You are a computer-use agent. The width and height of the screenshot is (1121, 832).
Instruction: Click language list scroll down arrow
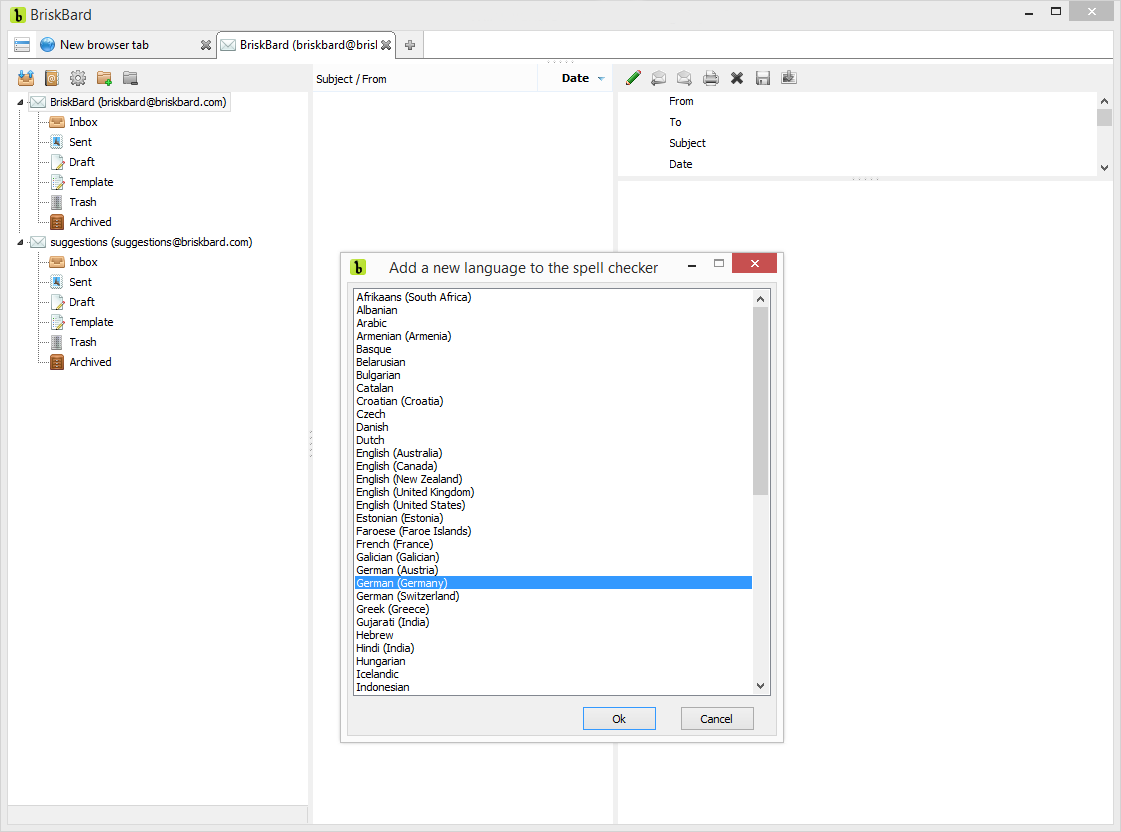tap(761, 686)
